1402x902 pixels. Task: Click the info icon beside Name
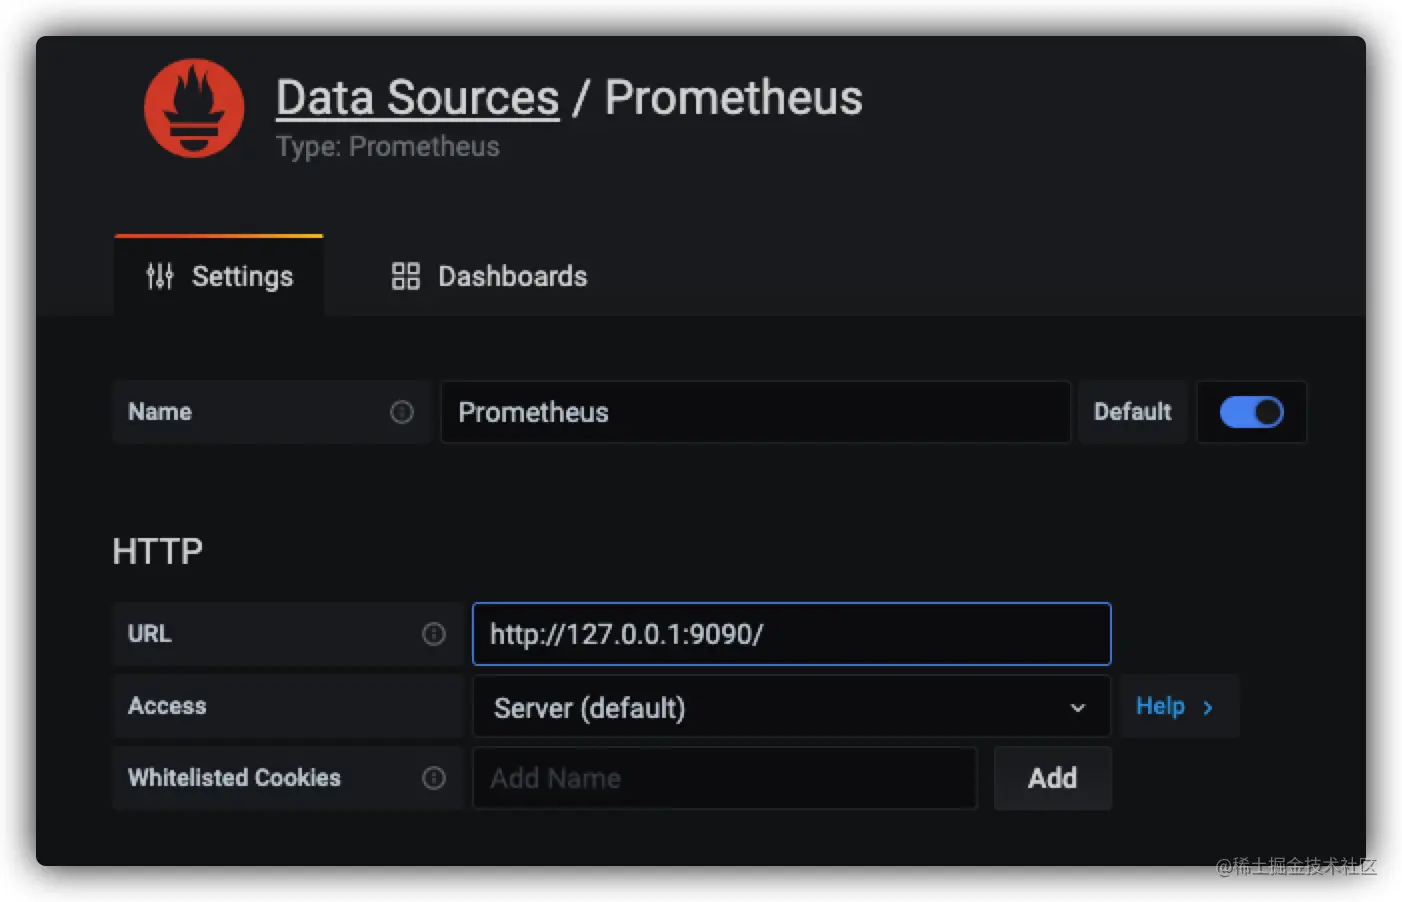(402, 412)
